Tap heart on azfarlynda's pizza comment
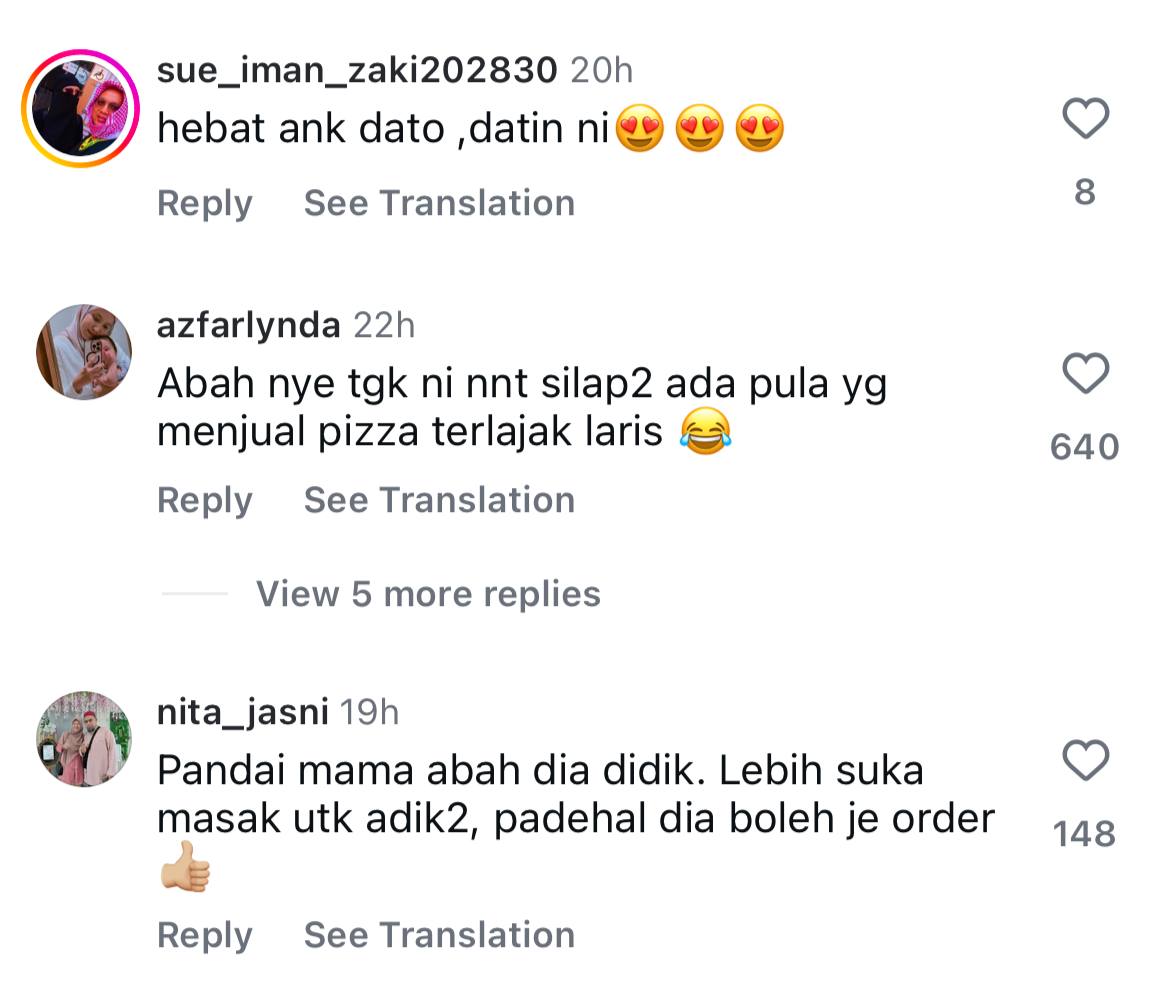 [x=1085, y=374]
